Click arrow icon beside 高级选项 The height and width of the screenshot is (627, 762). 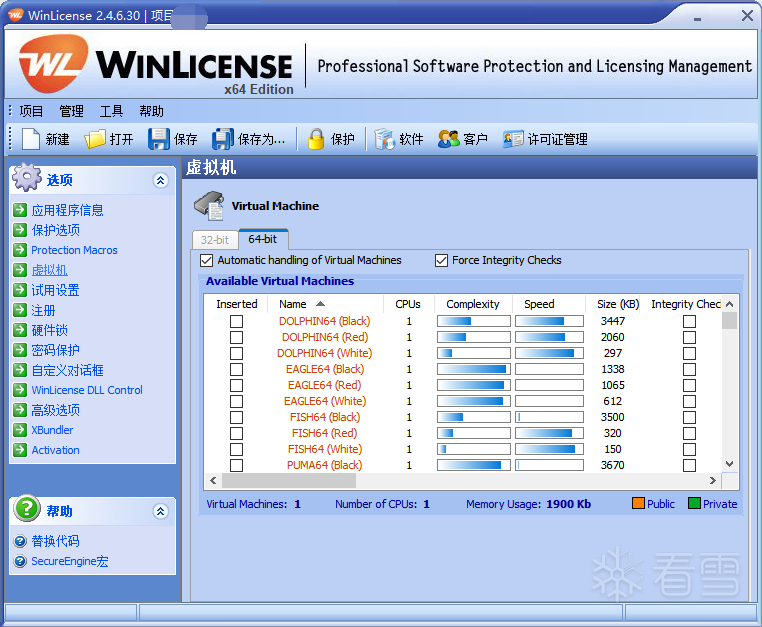pyautogui.click(x=20, y=410)
